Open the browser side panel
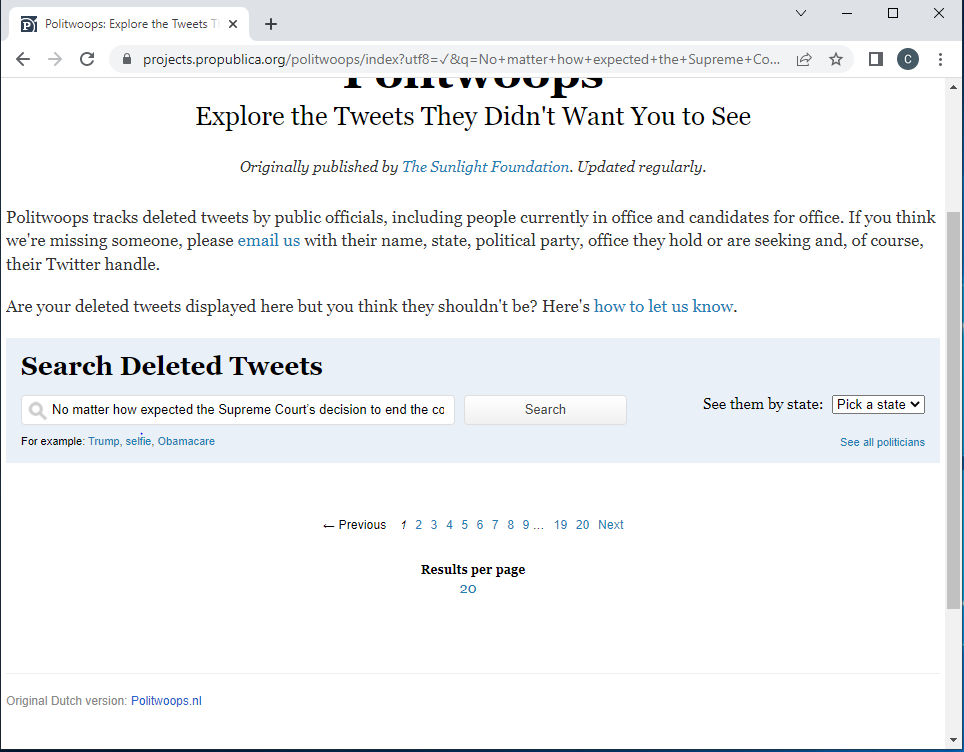This screenshot has width=964, height=752. tap(876, 59)
